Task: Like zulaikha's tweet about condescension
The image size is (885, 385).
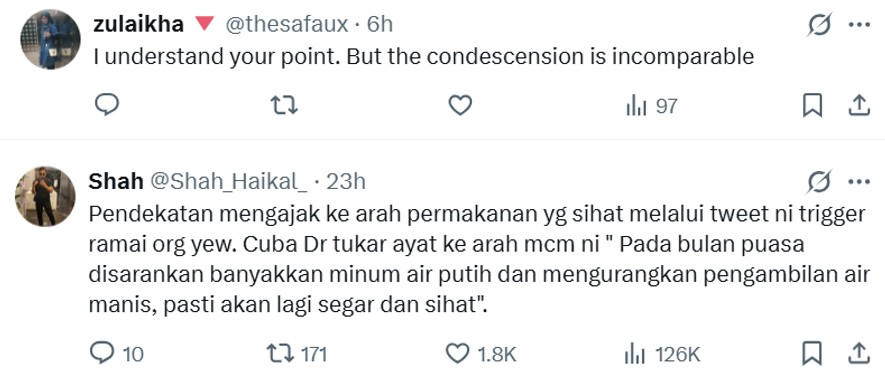Action: pyautogui.click(x=460, y=106)
